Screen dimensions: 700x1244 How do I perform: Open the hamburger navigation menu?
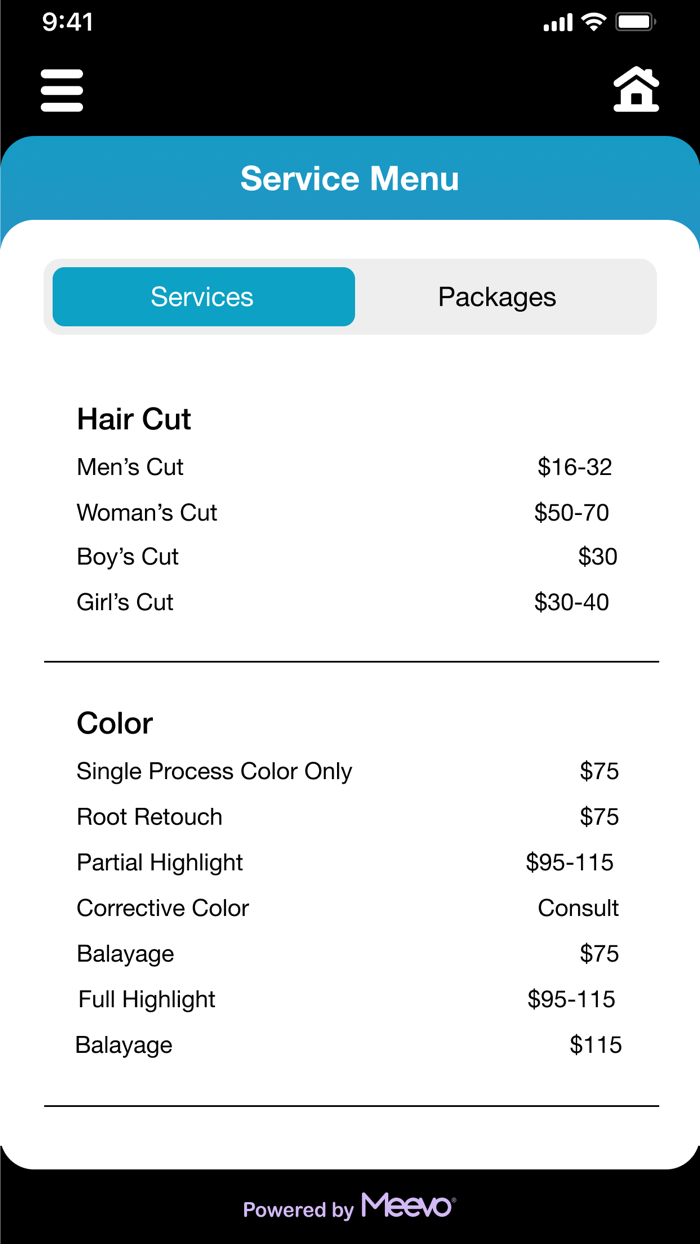point(61,89)
